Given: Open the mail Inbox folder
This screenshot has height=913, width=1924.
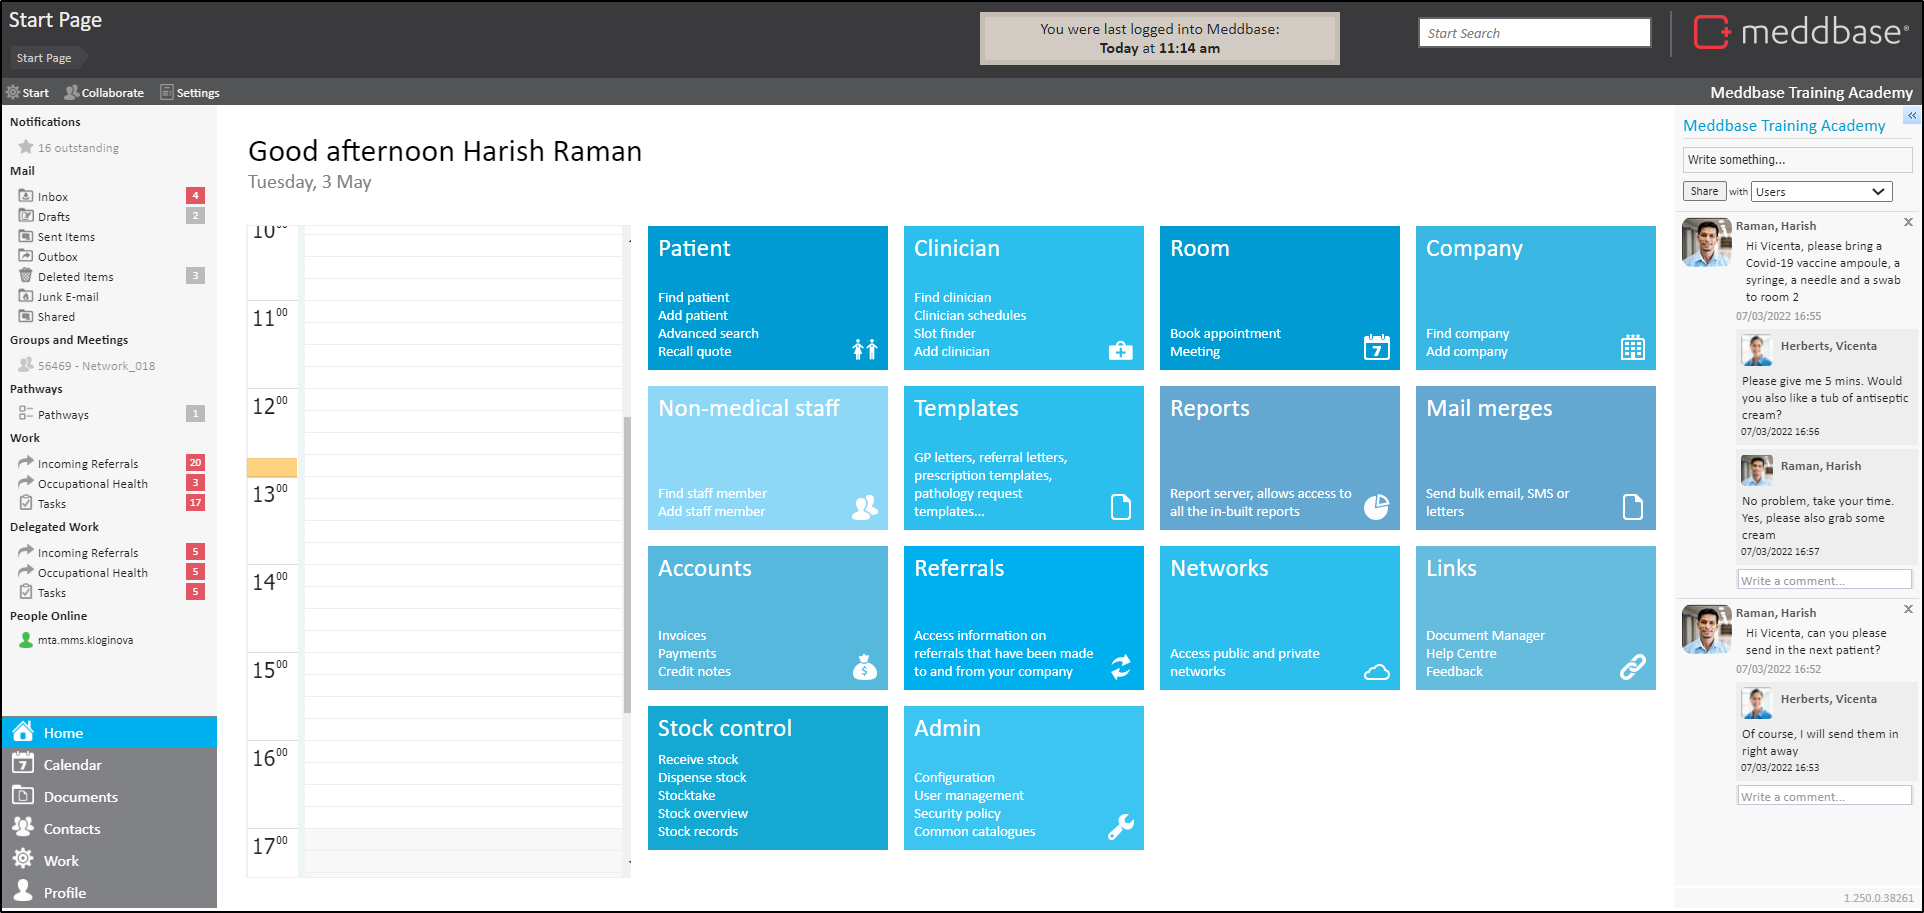Looking at the screenshot, I should pyautogui.click(x=53, y=197).
